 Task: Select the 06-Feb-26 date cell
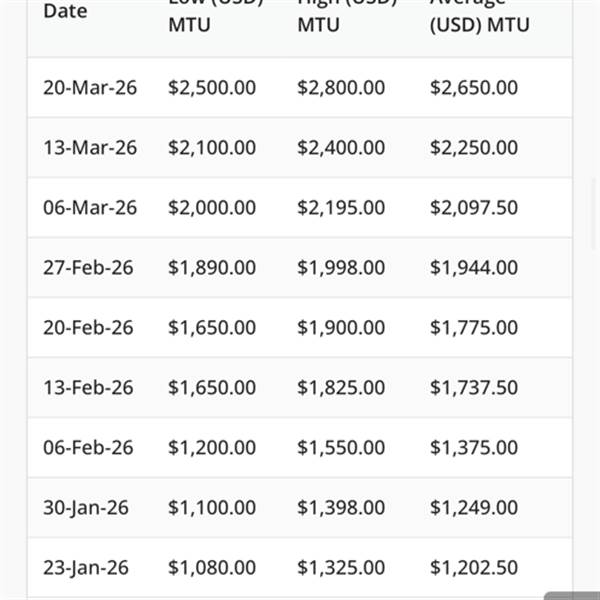(x=88, y=448)
